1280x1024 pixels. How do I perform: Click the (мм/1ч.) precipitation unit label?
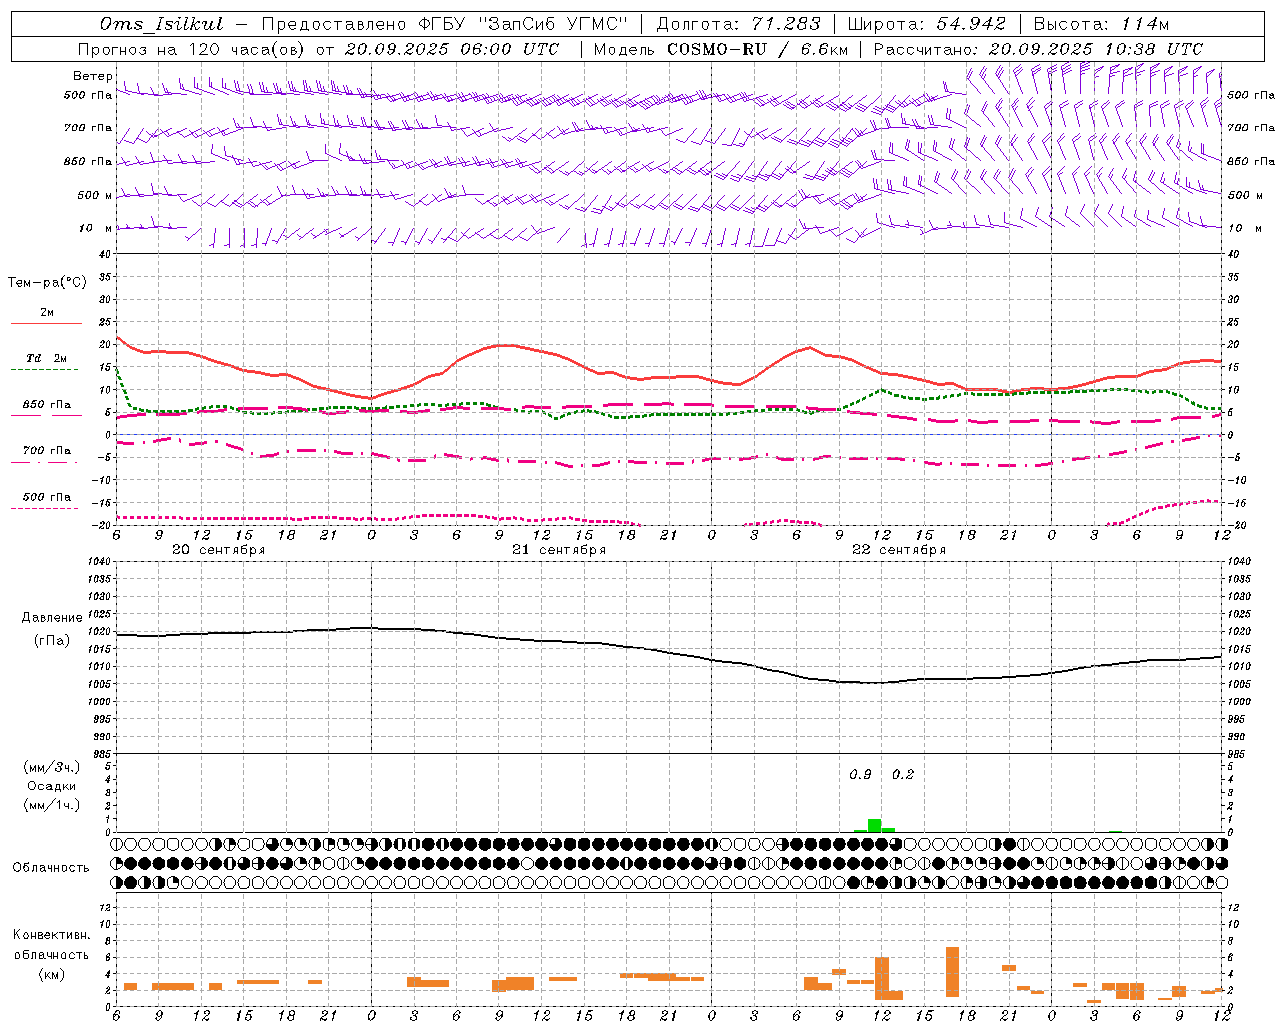[51, 805]
